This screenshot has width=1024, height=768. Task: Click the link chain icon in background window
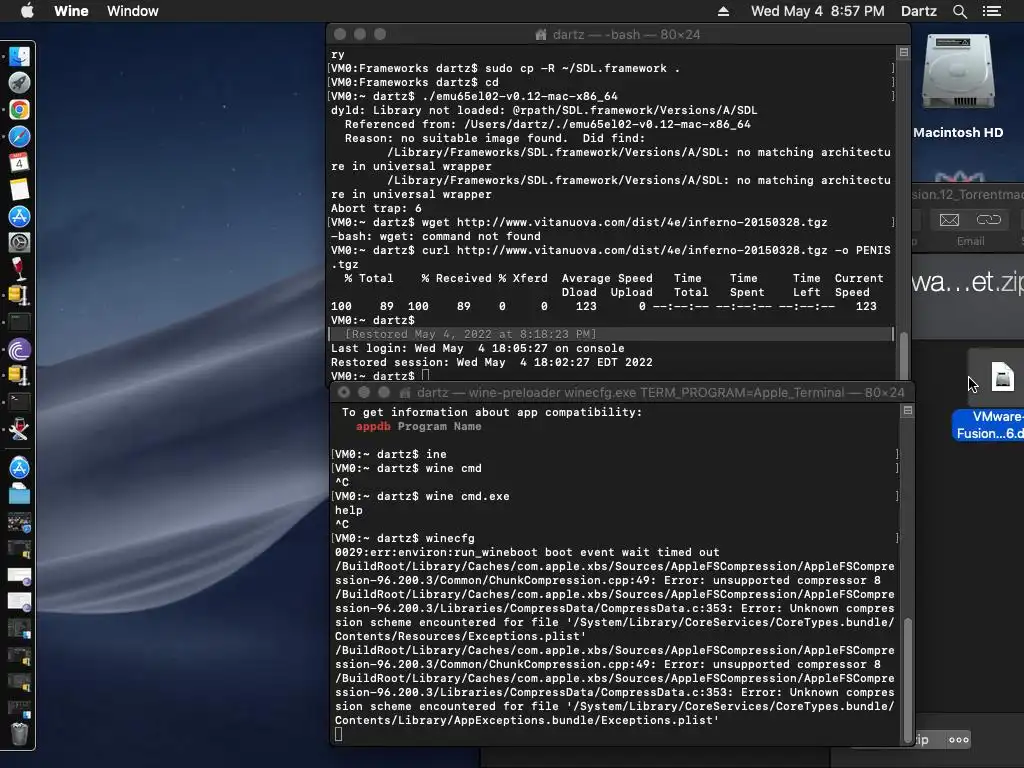tap(989, 220)
